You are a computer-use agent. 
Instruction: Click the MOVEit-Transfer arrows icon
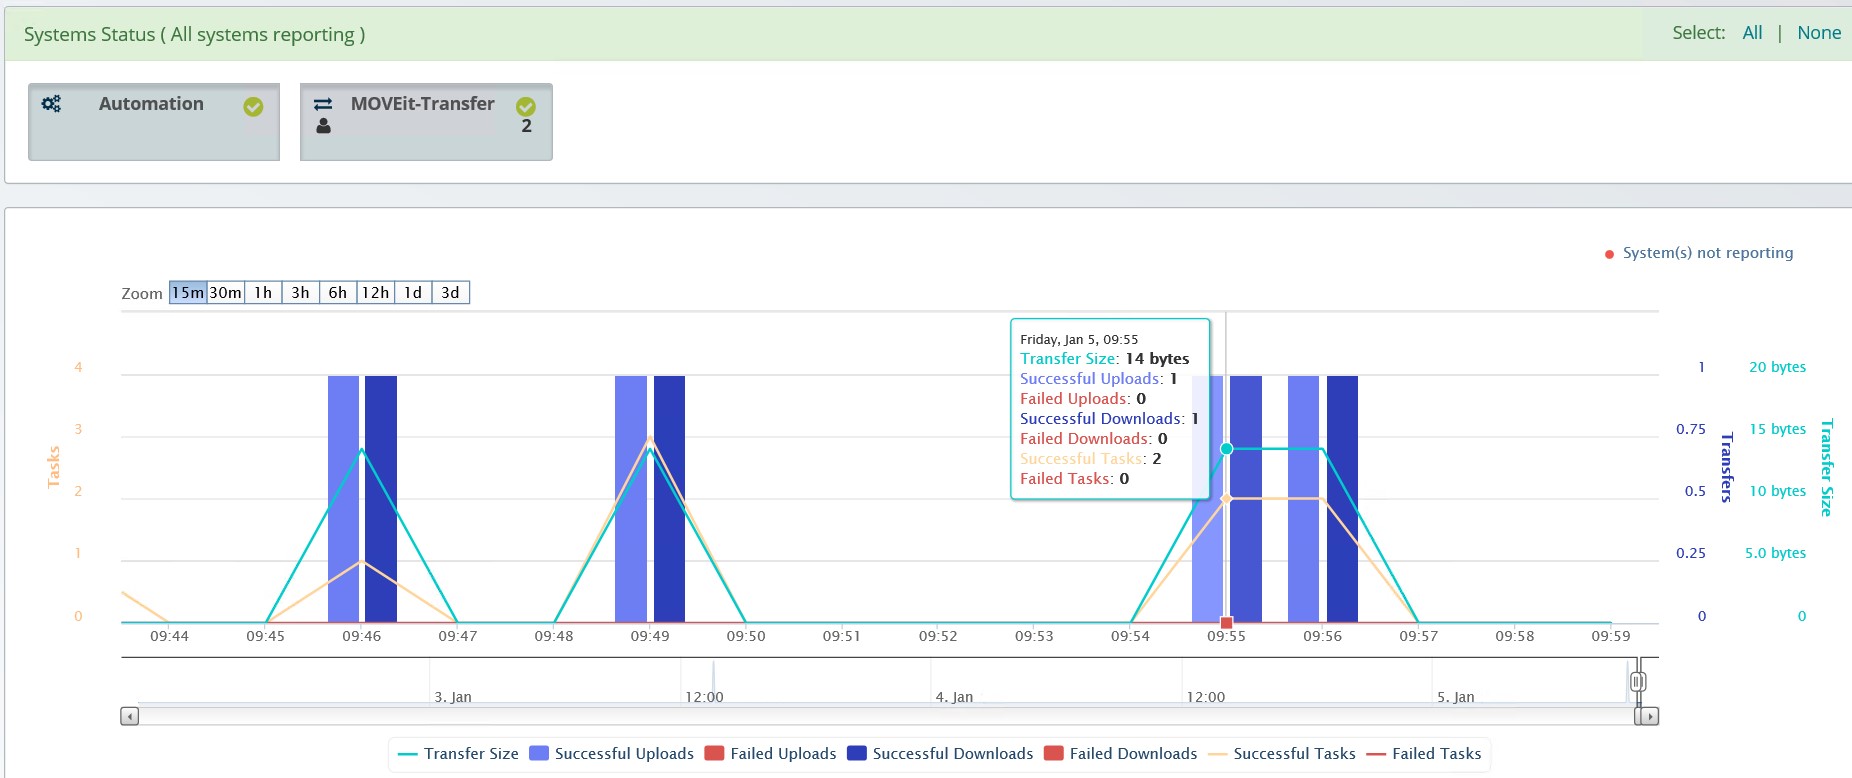(323, 104)
